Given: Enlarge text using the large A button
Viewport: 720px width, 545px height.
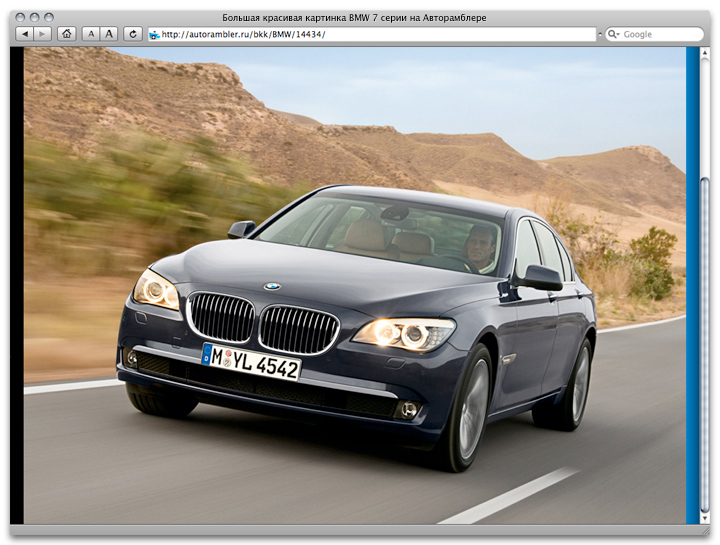Looking at the screenshot, I should (x=108, y=34).
